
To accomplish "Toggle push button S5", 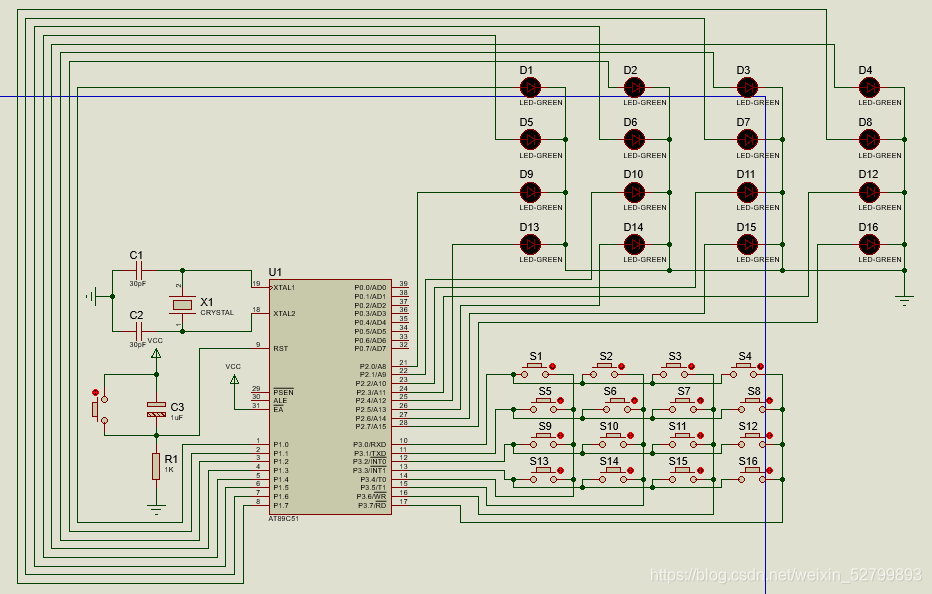I will 544,406.
